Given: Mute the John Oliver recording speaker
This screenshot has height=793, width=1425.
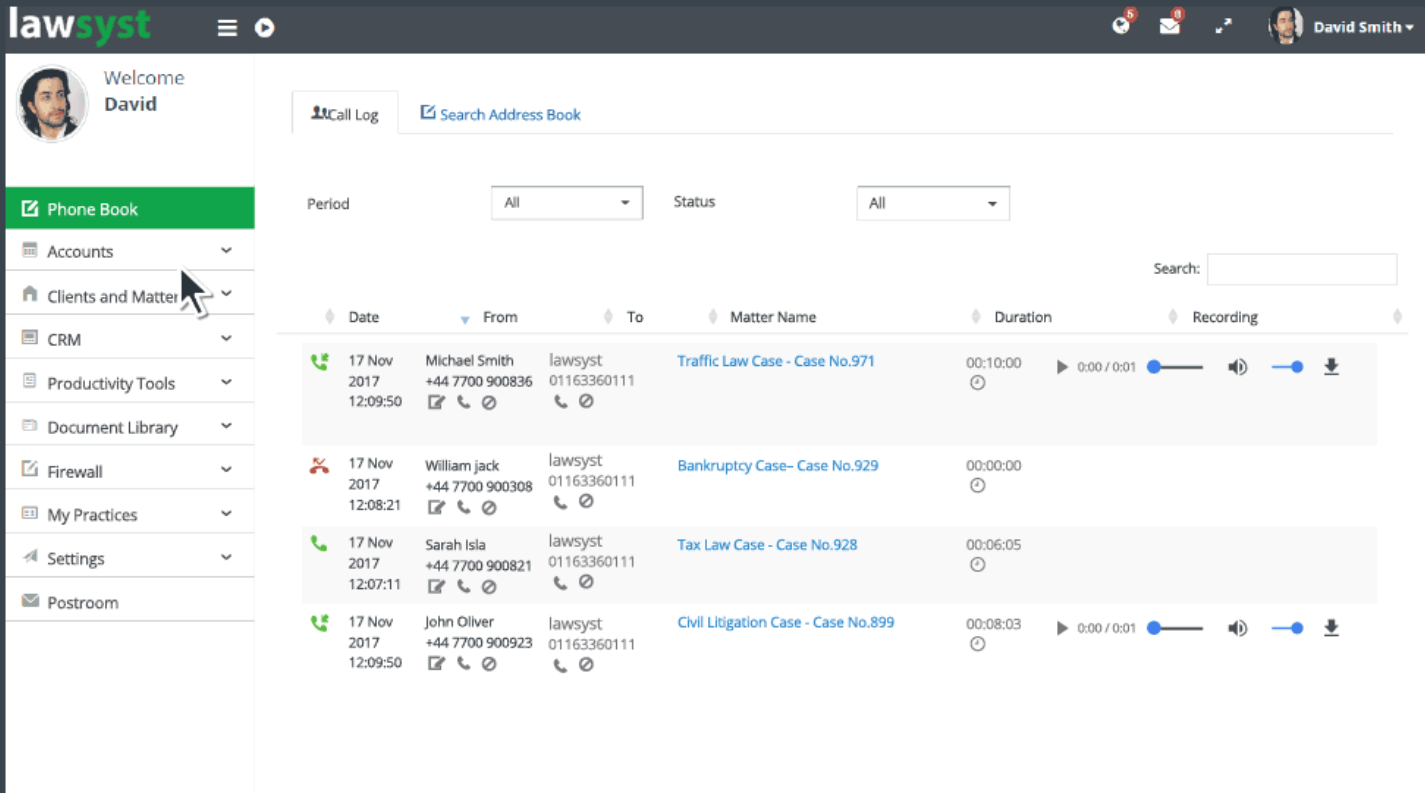Looking at the screenshot, I should click(1237, 628).
